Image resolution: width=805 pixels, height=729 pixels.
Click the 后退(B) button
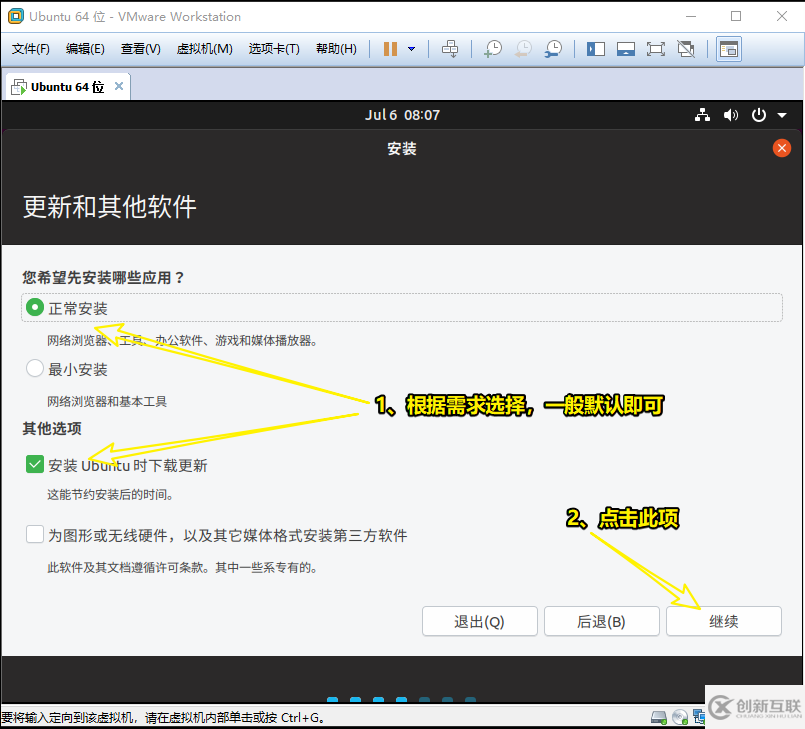[601, 621]
